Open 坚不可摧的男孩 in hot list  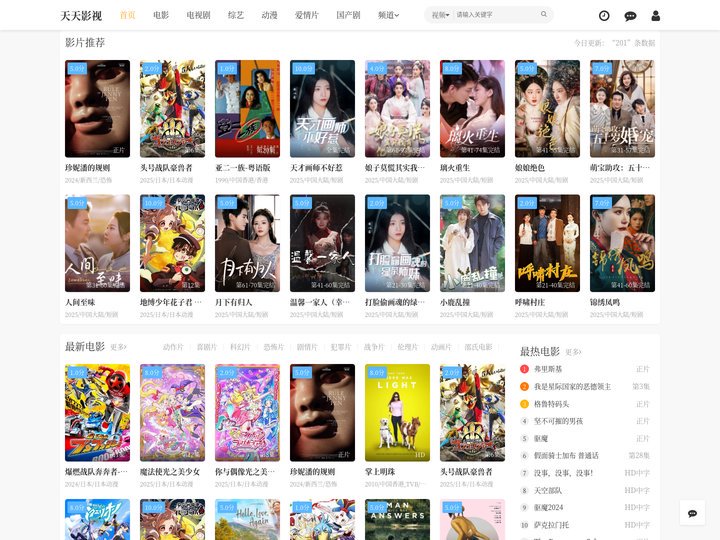[558, 421]
